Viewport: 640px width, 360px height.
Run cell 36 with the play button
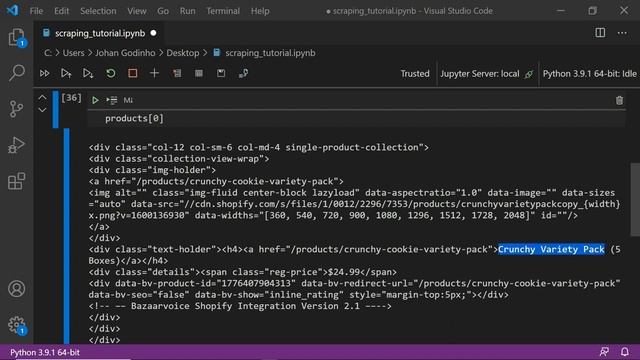pos(95,100)
